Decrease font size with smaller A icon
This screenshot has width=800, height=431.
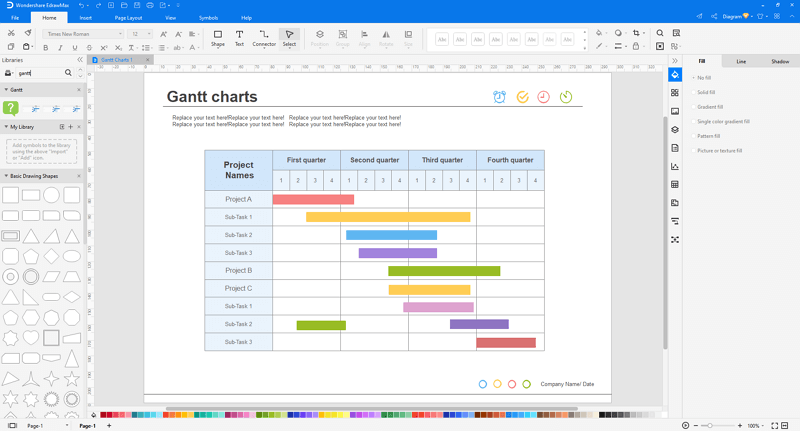178,34
